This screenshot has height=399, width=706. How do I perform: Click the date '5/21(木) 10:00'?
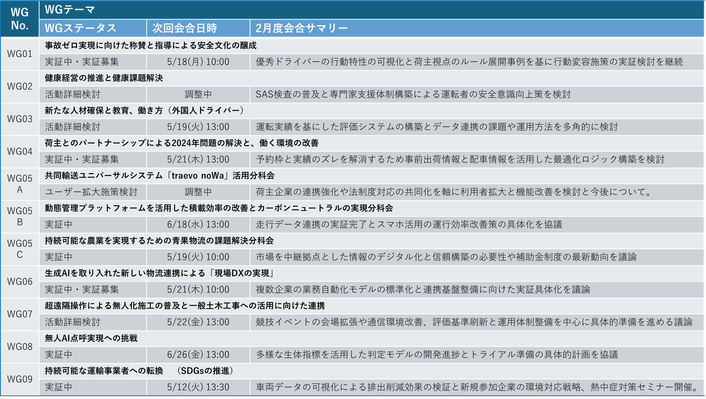(198, 290)
